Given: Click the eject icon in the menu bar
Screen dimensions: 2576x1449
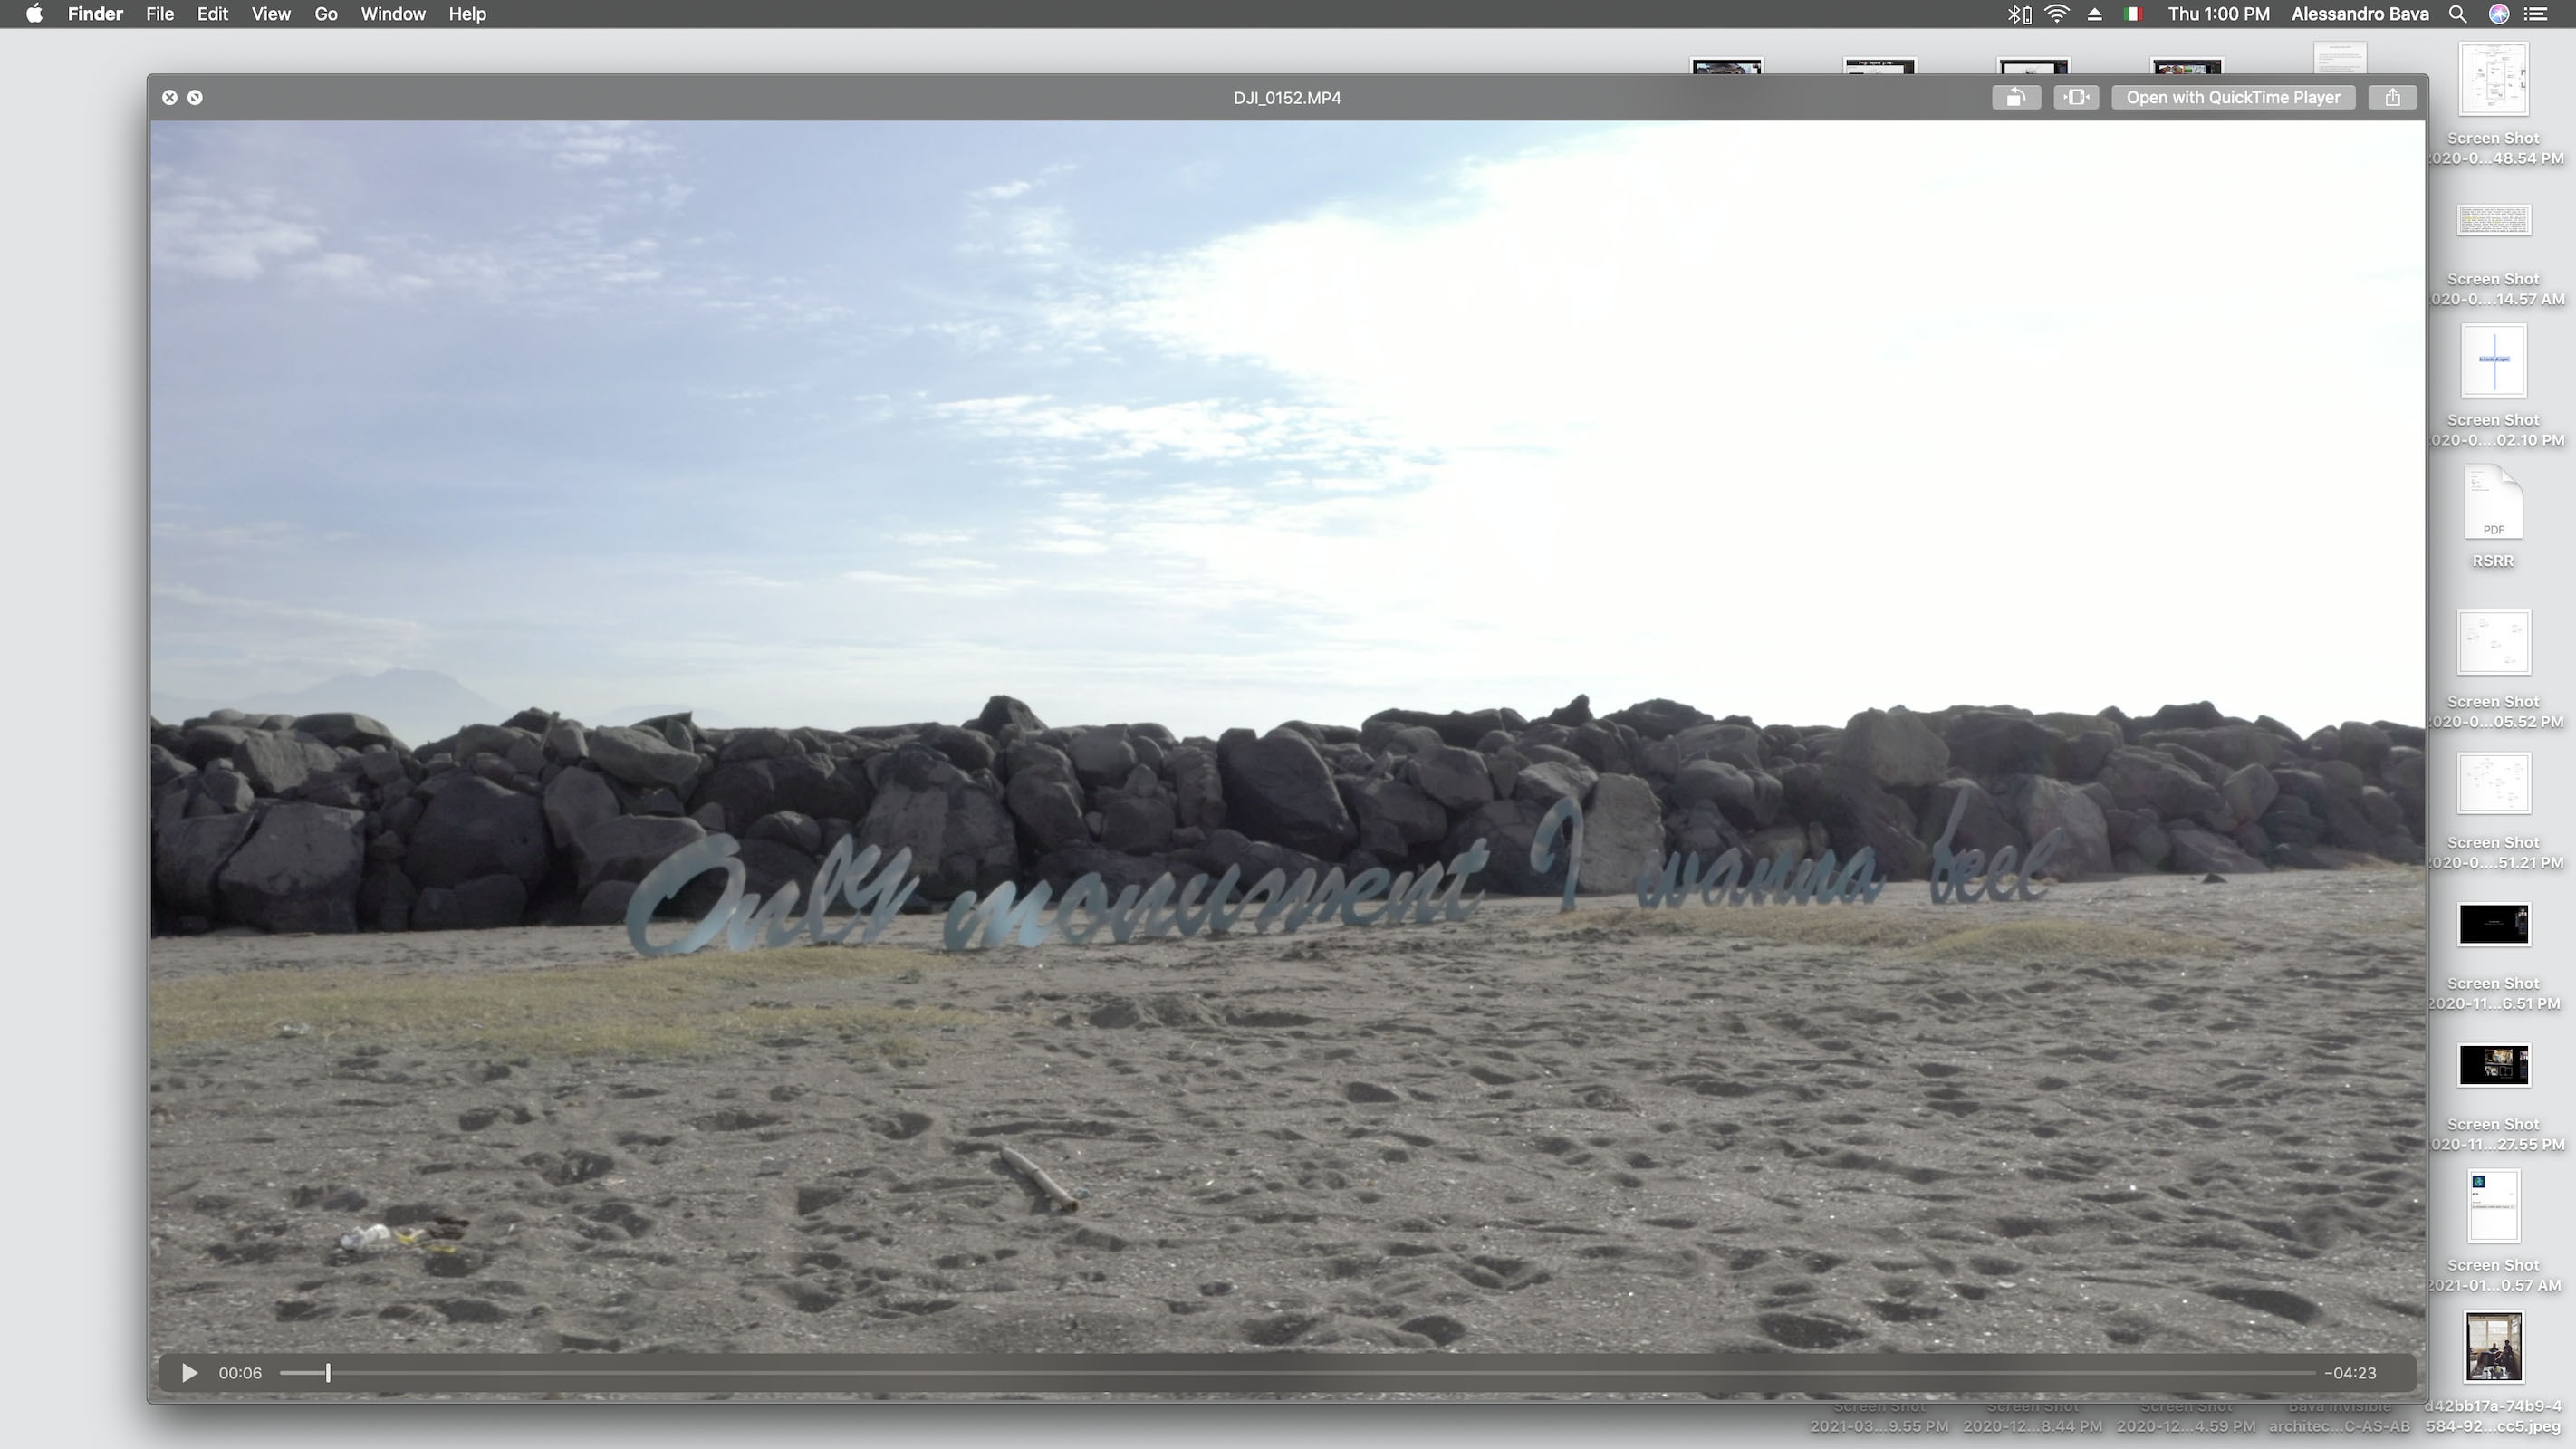Looking at the screenshot, I should tap(2095, 14).
